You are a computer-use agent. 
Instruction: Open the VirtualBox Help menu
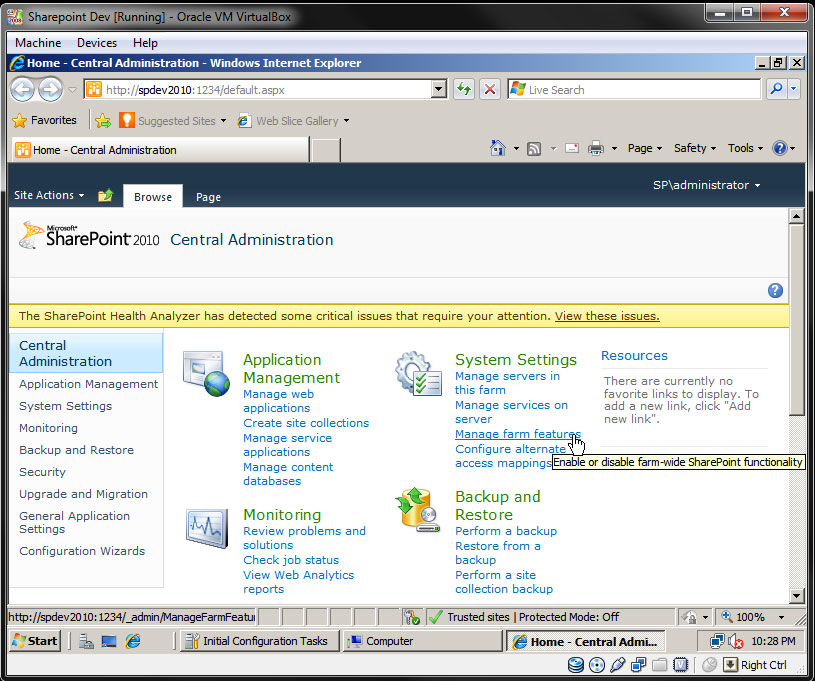[145, 43]
